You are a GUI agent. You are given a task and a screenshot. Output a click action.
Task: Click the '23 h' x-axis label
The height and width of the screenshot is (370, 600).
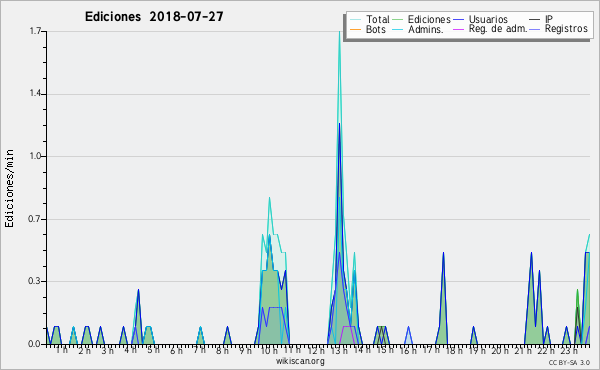(x=569, y=350)
